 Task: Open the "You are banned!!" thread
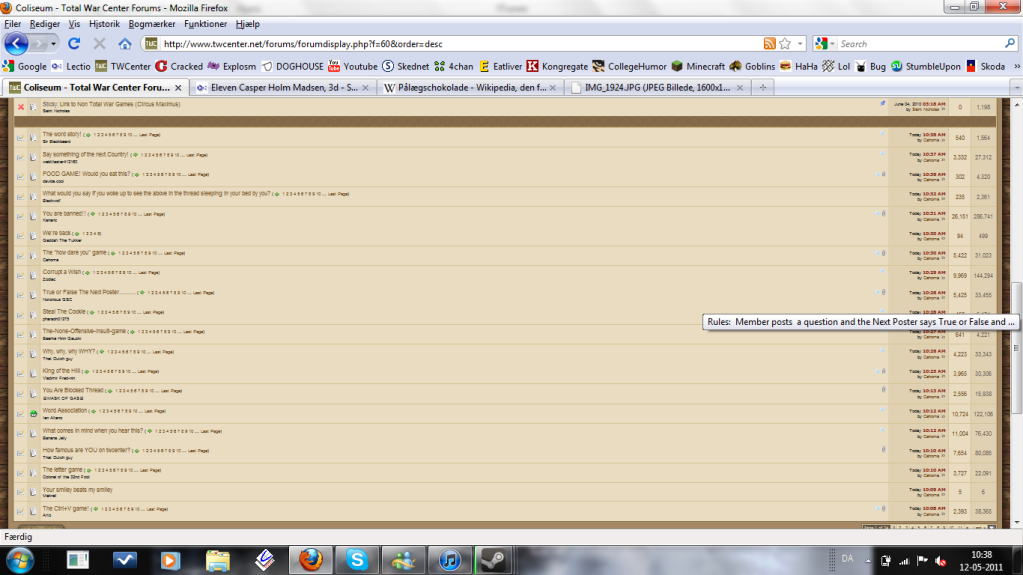coord(65,213)
